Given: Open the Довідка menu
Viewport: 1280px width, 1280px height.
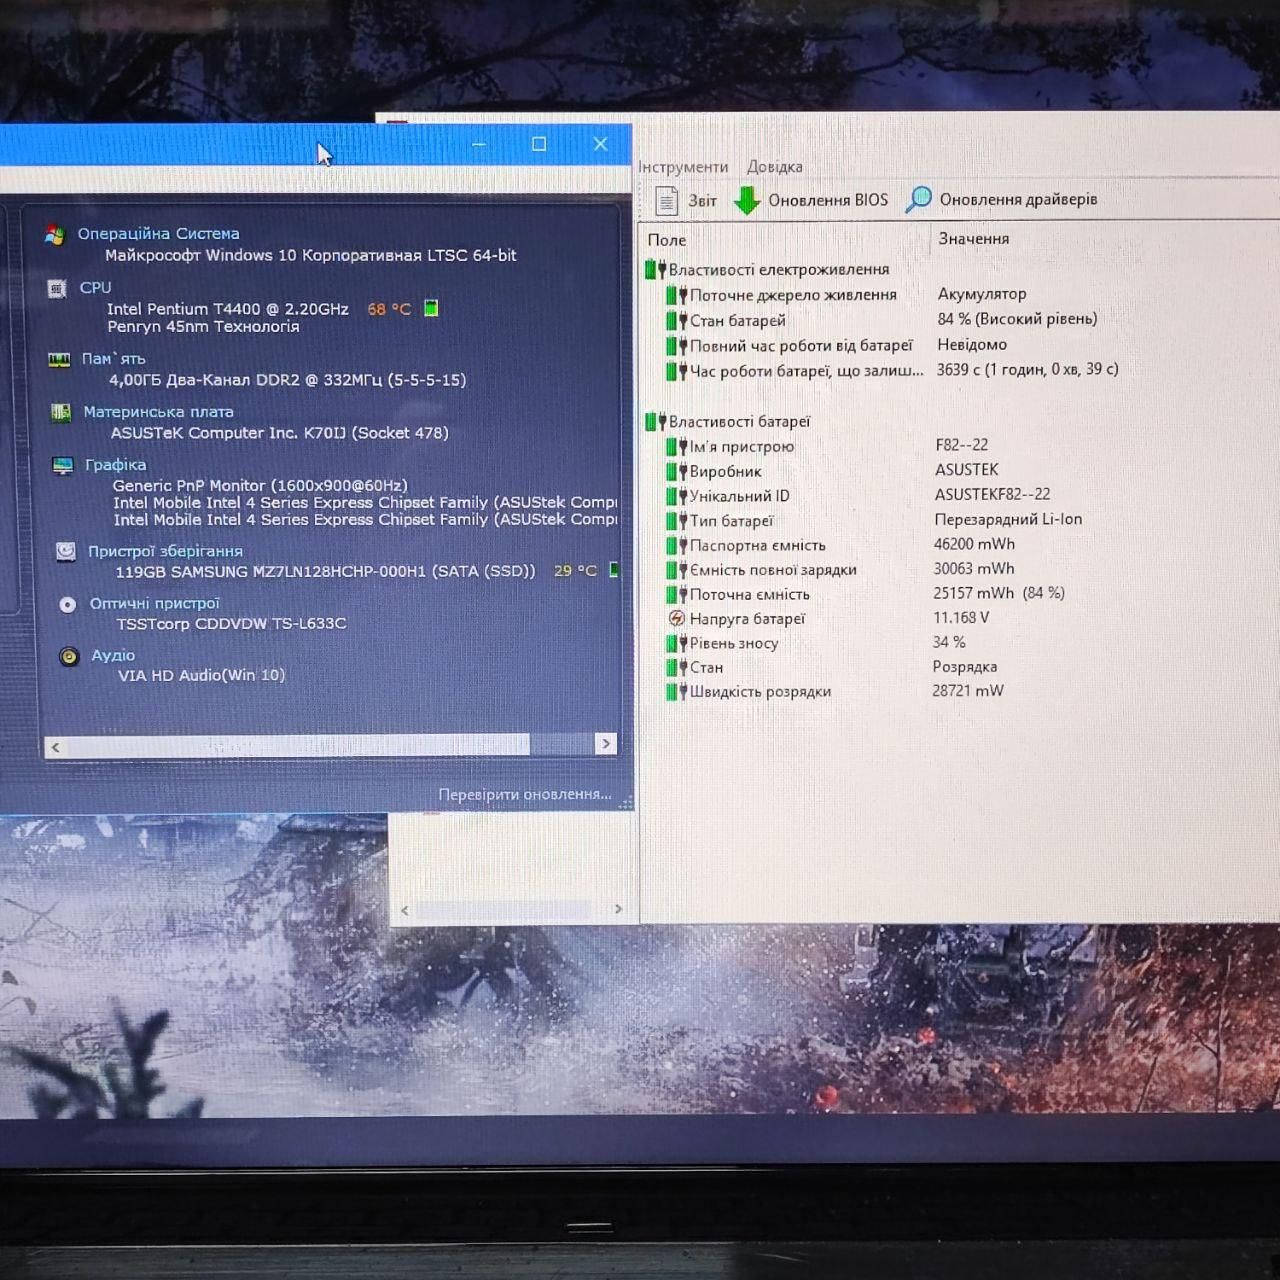Looking at the screenshot, I should 775,167.
